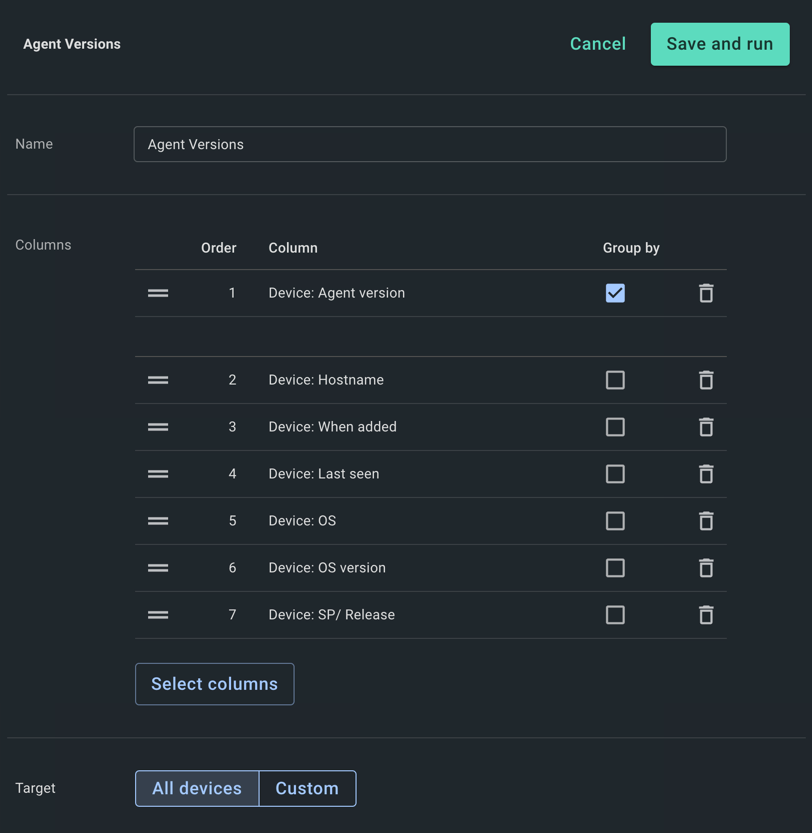Open the Select columns dialog
Screen dimensions: 812x833
point(215,684)
